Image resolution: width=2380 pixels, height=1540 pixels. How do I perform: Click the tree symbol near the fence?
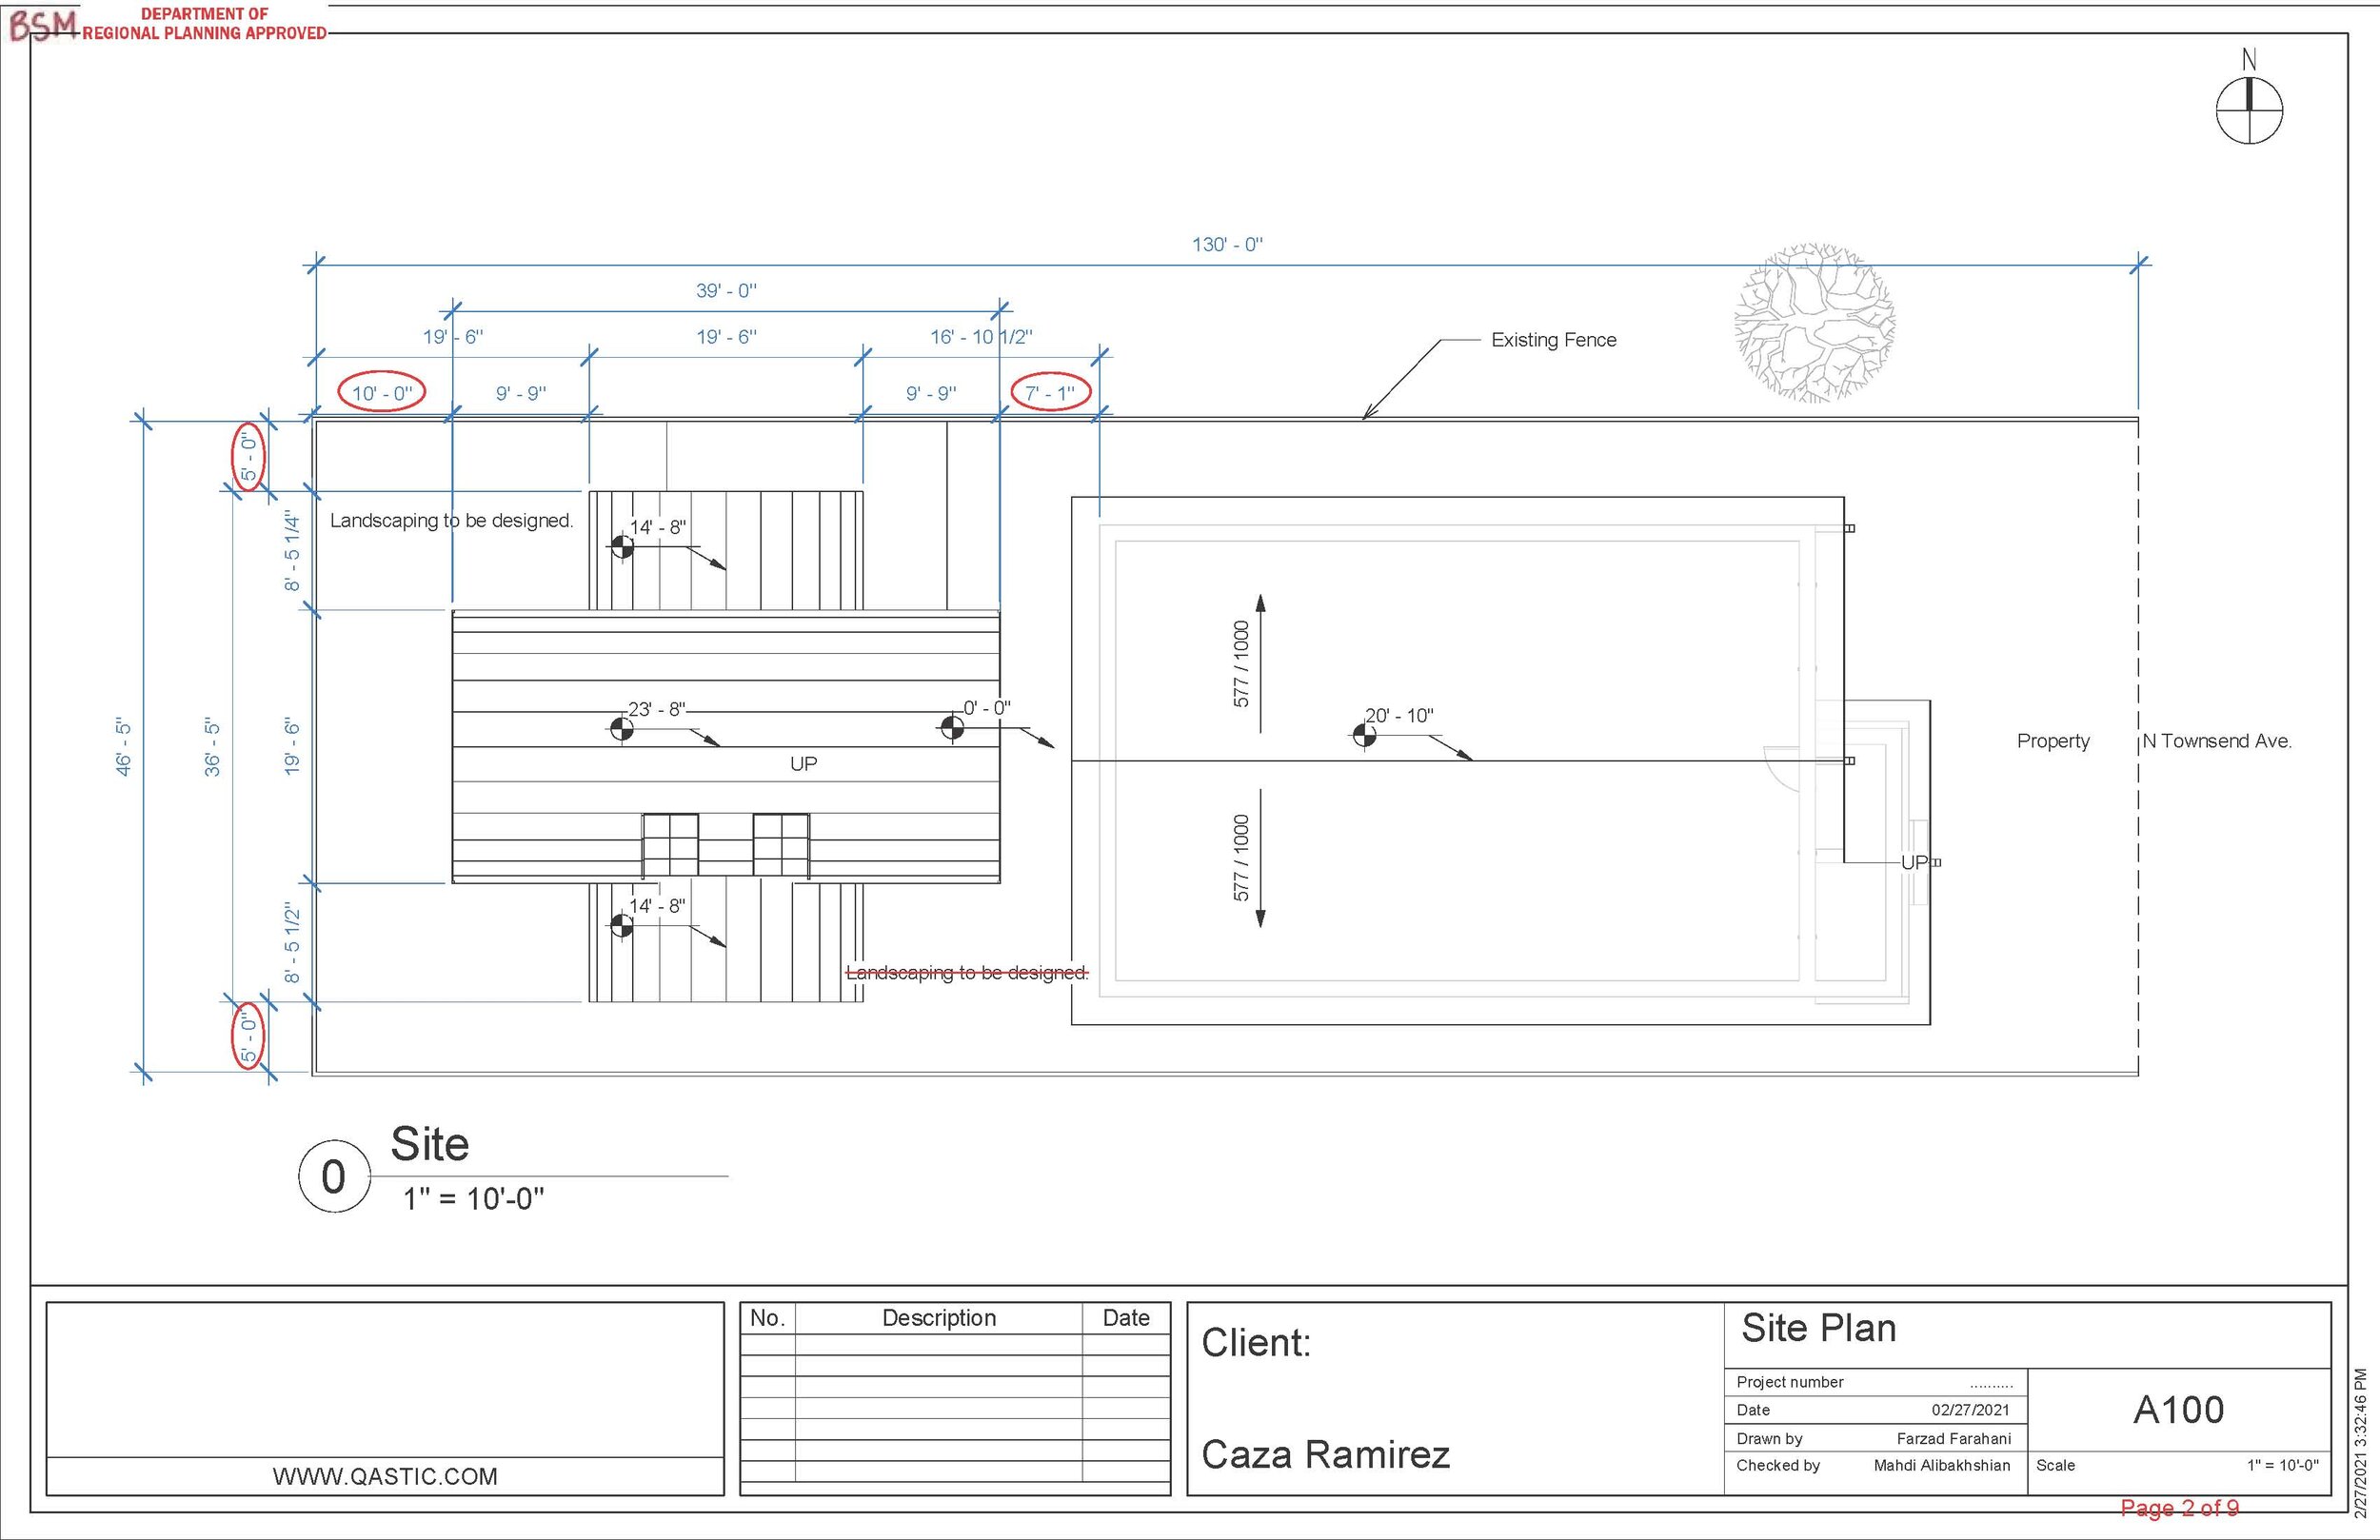[x=1815, y=323]
